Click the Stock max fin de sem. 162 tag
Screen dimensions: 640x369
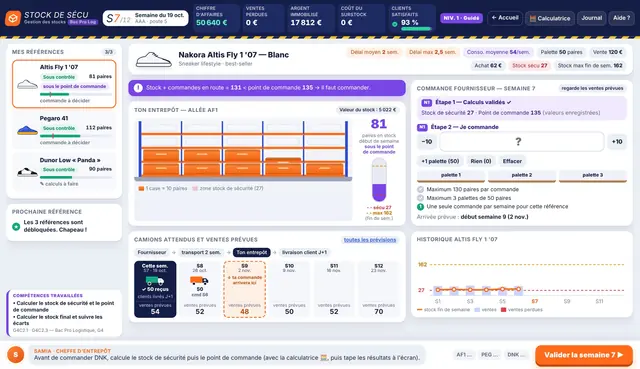pyautogui.click(x=590, y=66)
